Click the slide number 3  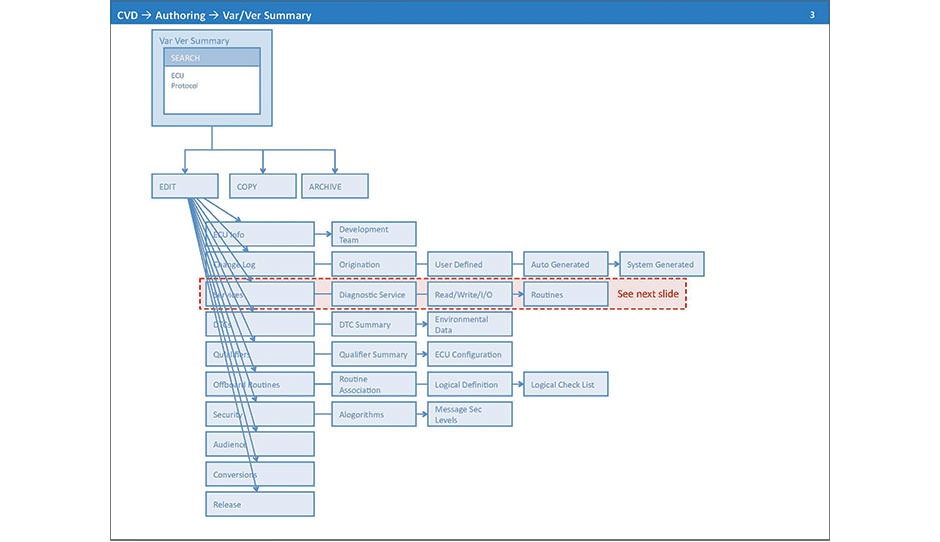coord(812,15)
